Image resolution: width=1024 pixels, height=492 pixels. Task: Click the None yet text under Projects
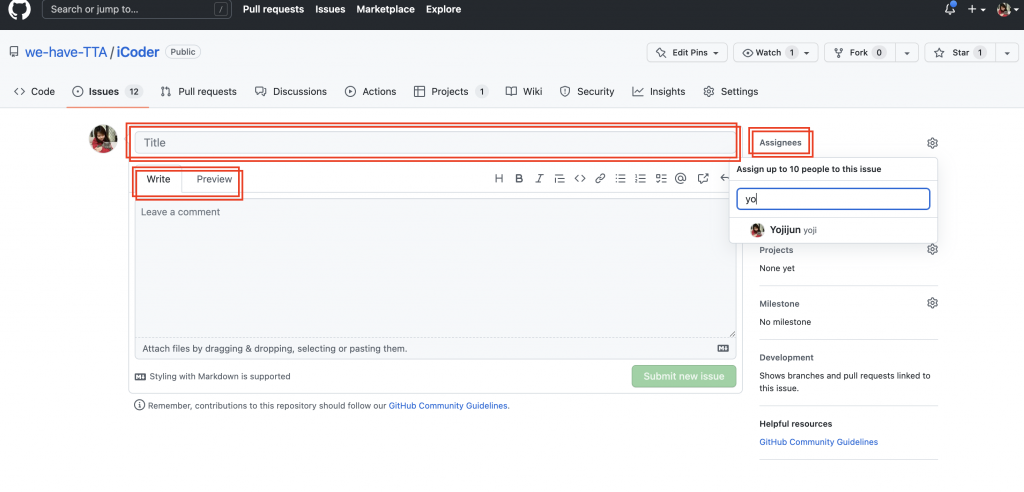click(x=777, y=268)
